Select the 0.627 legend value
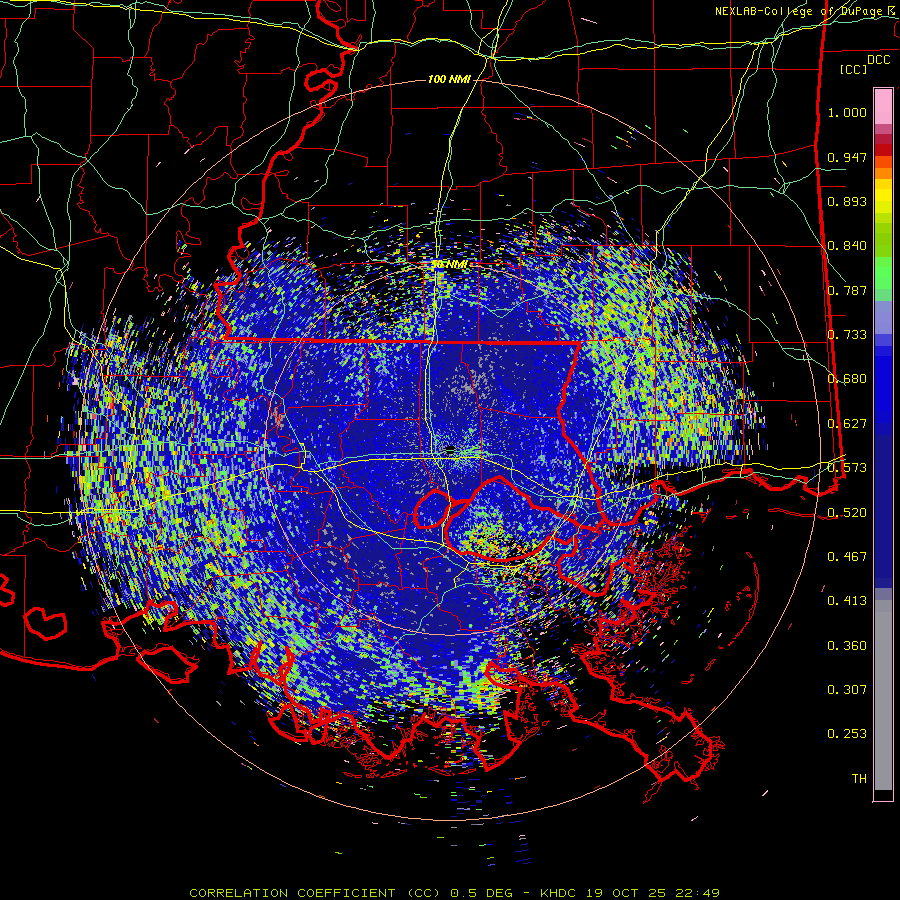The height and width of the screenshot is (900, 900). point(847,424)
